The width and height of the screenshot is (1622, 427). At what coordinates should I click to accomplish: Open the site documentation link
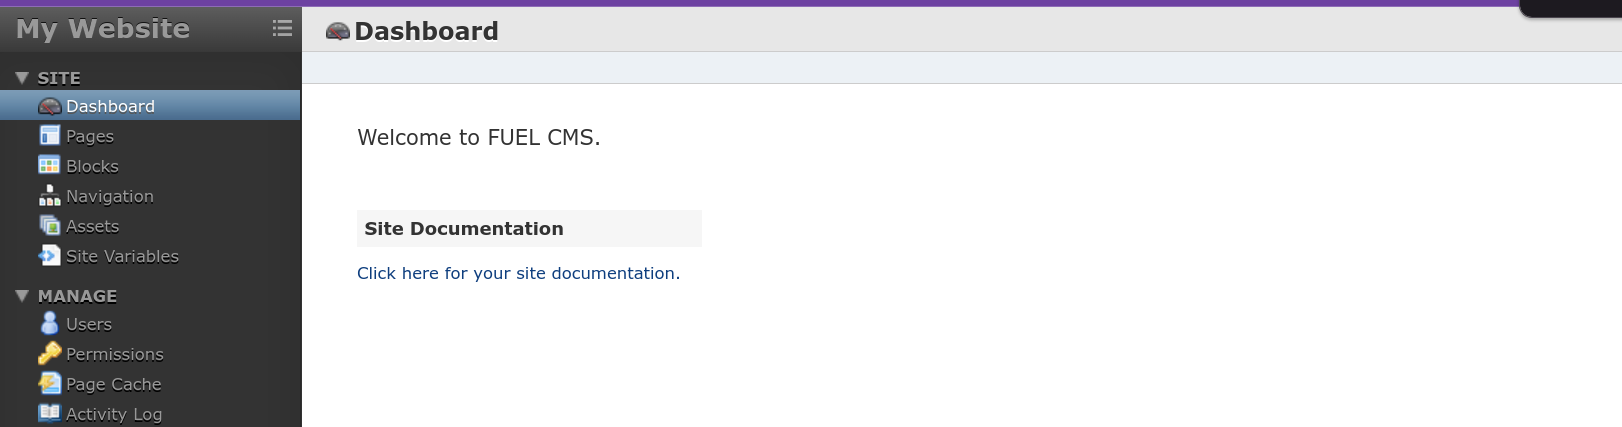coord(518,273)
